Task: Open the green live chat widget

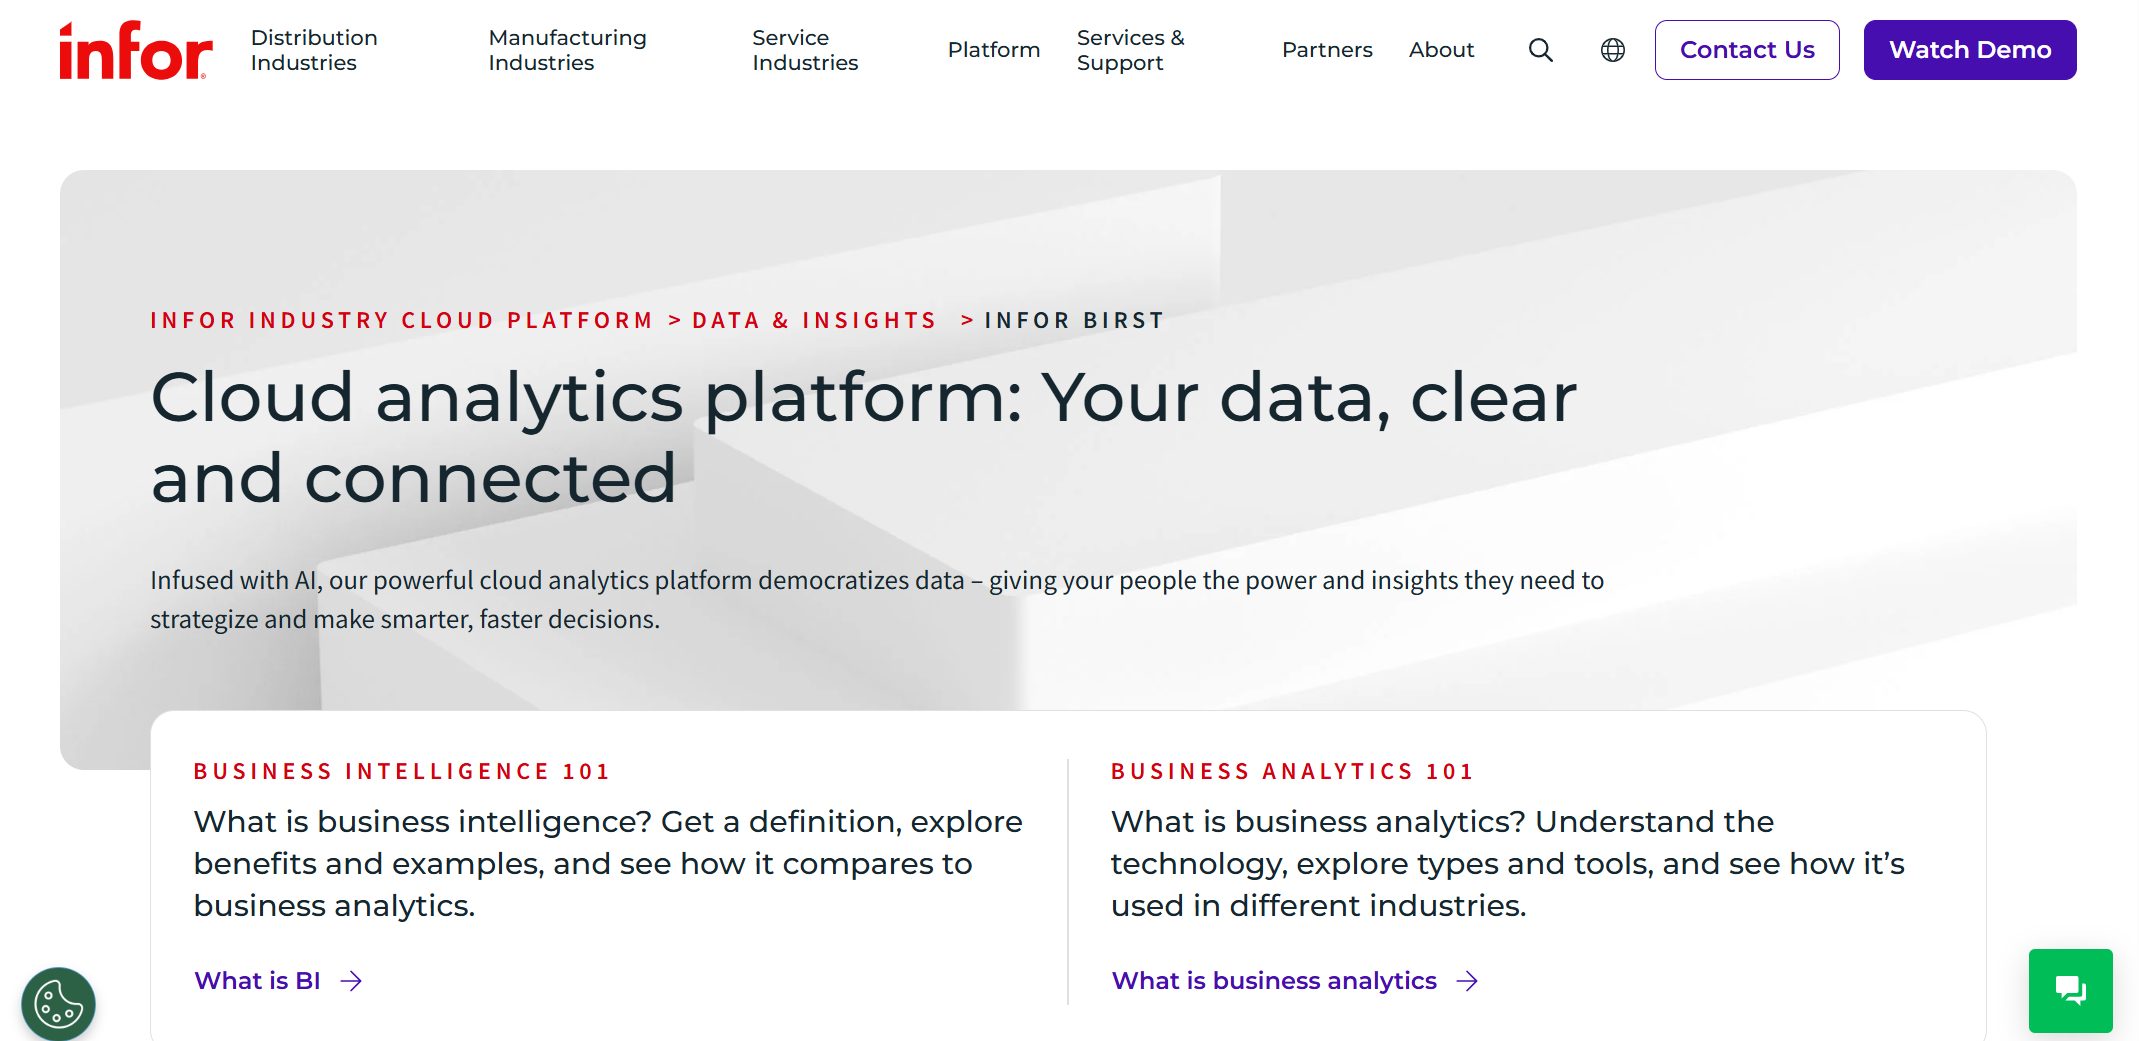Action: point(2070,990)
